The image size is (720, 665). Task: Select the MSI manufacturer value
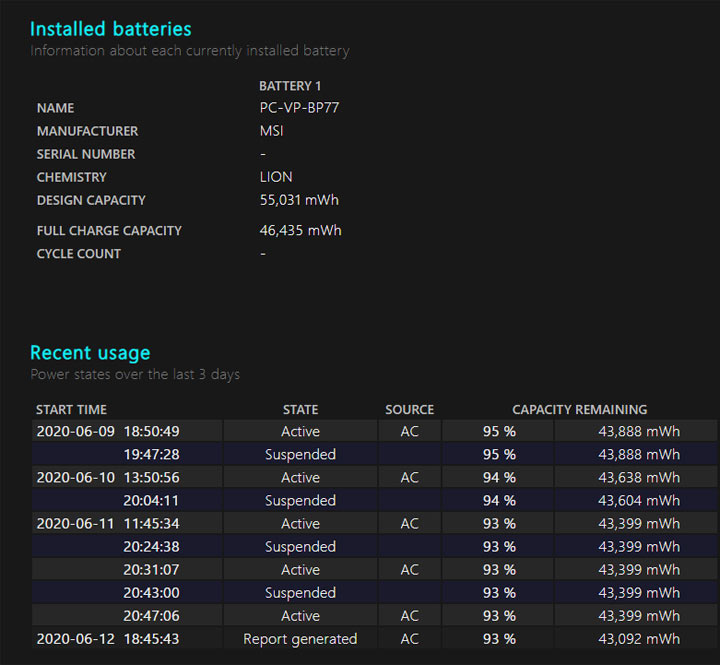[272, 131]
